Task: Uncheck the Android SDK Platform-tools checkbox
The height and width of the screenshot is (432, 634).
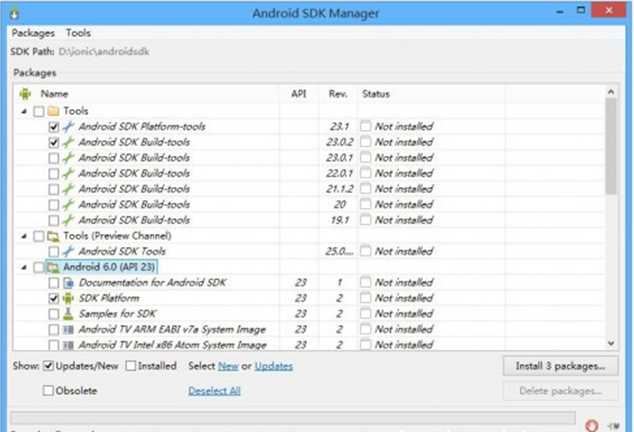Action: click(54, 127)
